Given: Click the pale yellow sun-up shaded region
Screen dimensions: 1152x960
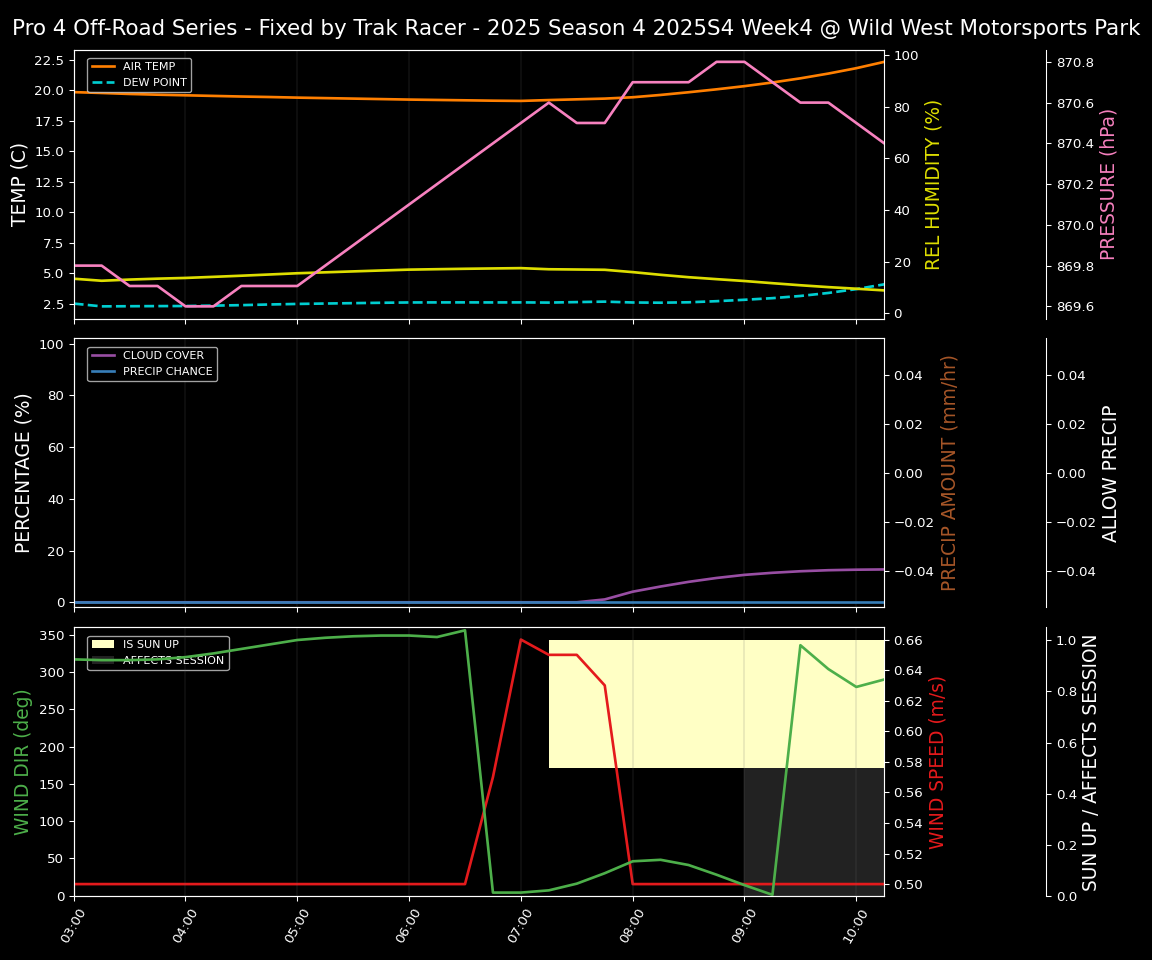Looking at the screenshot, I should click(x=715, y=704).
